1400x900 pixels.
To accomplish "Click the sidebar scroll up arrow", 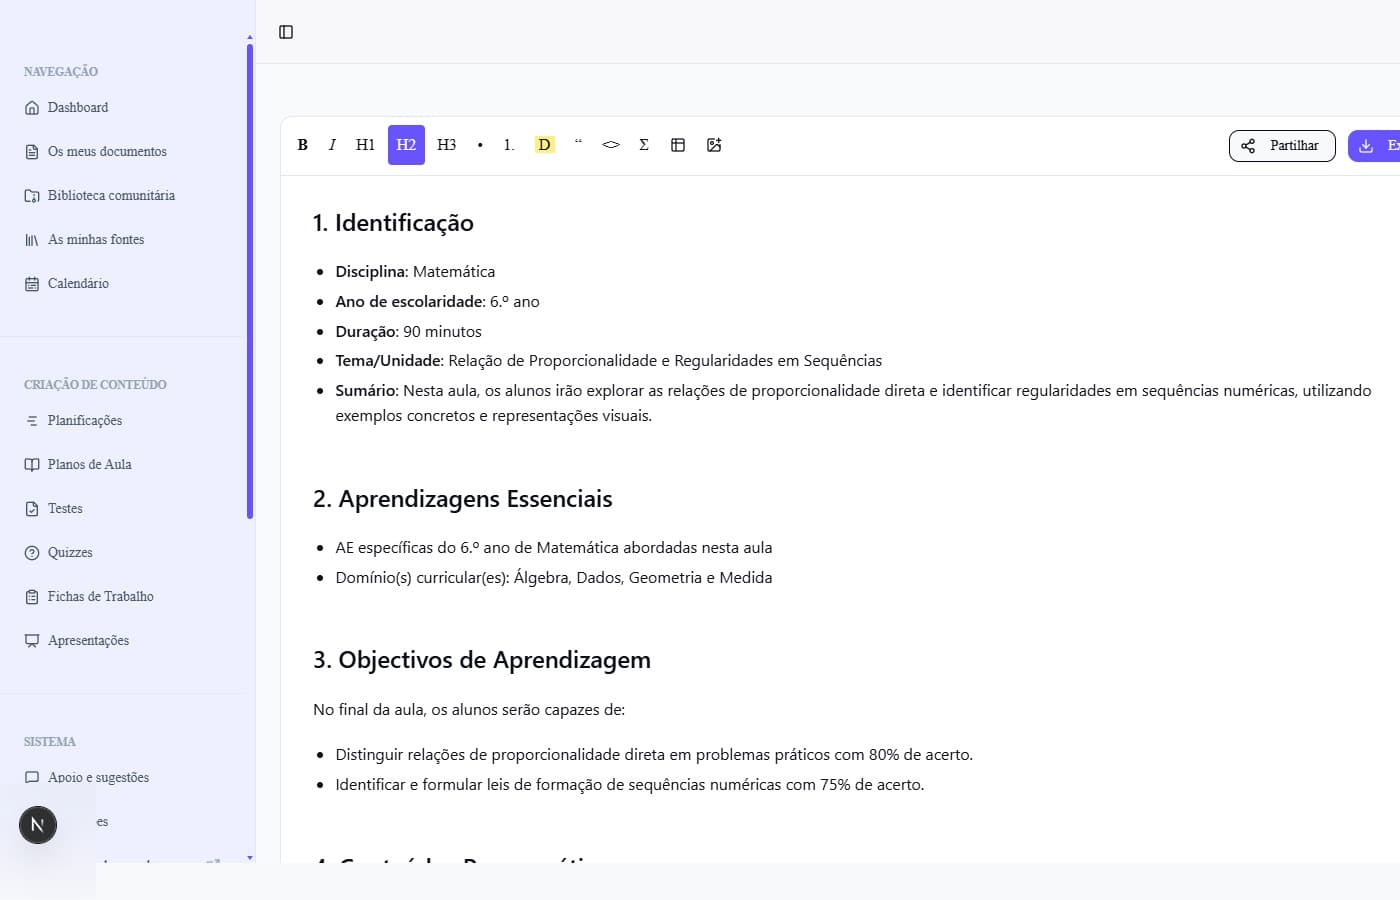I will point(250,37).
